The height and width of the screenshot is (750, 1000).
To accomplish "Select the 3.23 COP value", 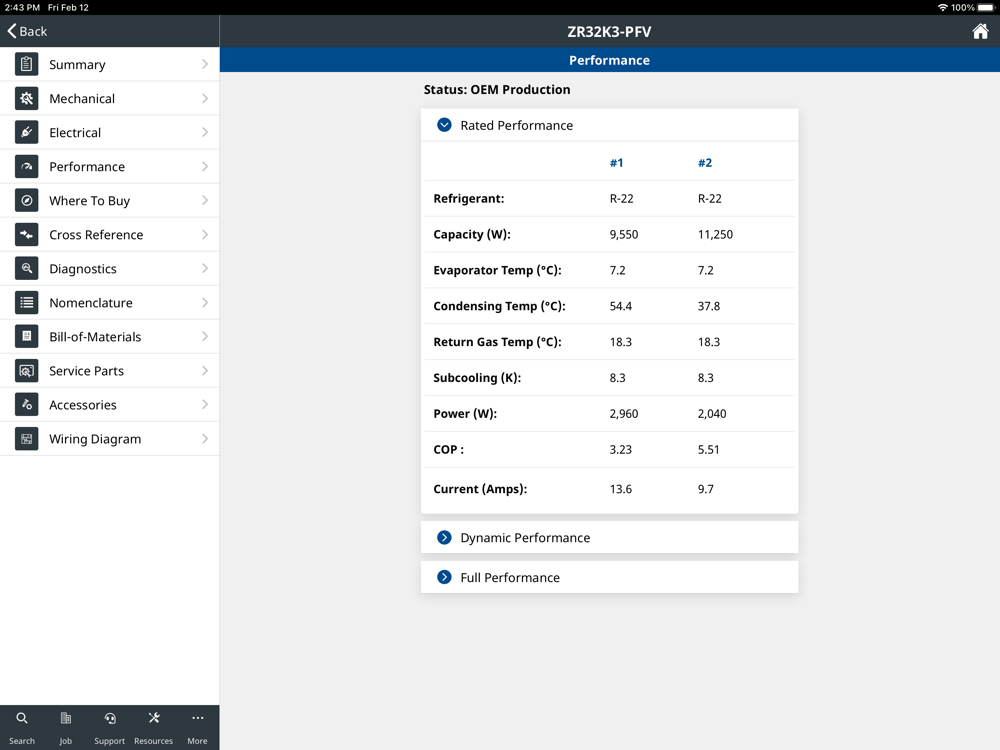I will point(621,450).
